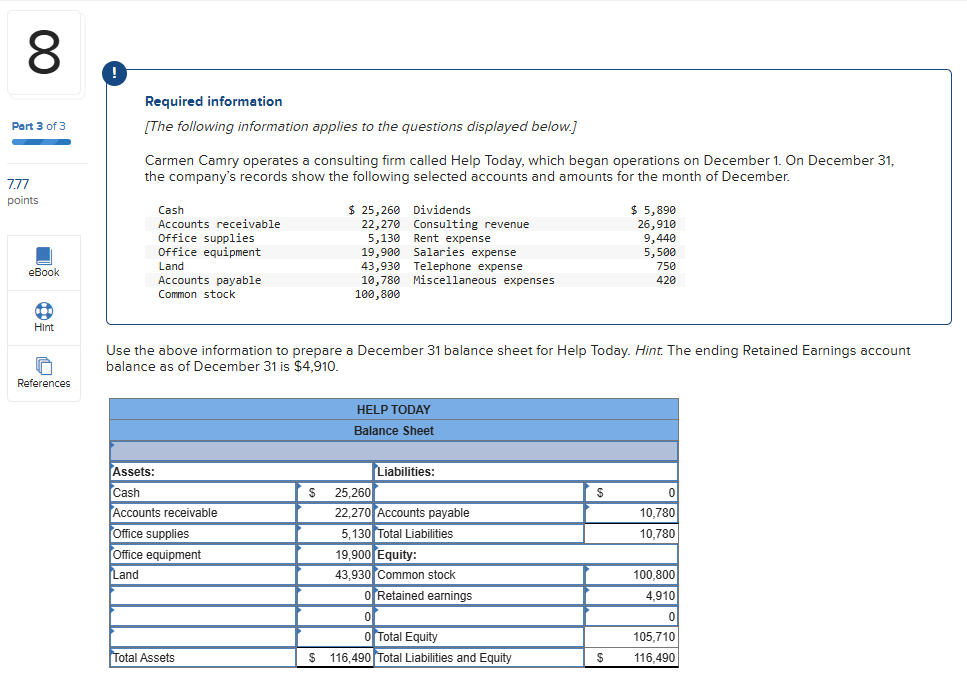The height and width of the screenshot is (688, 967).
Task: Edit Accounts receivable amount in balance sheet
Action: coord(335,513)
